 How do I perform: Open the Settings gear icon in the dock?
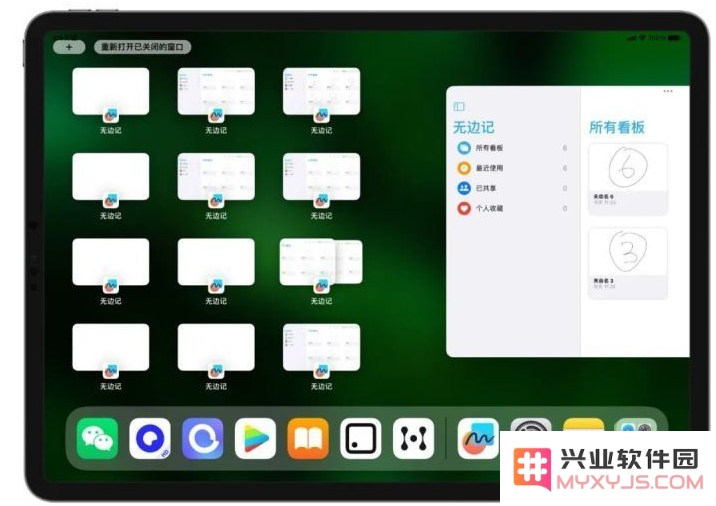(531, 425)
